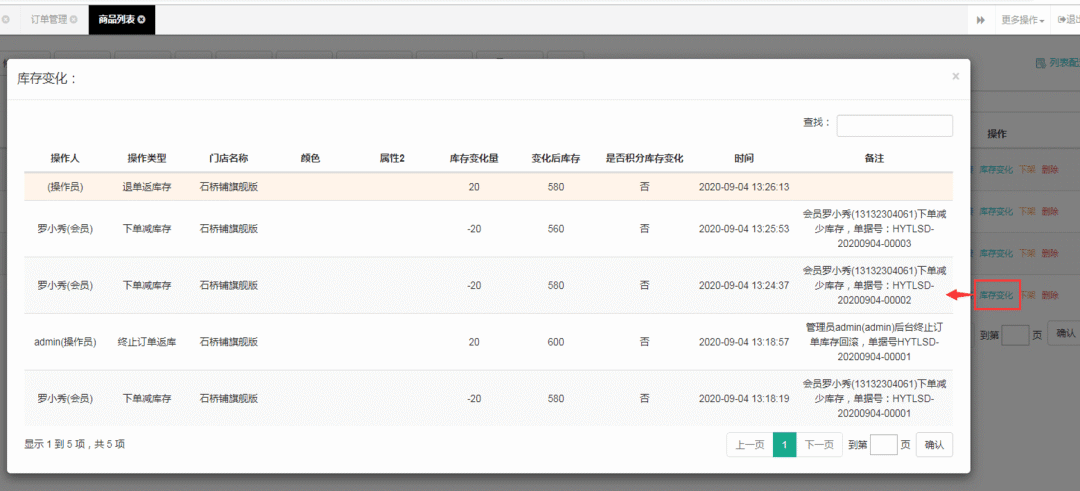The height and width of the screenshot is (491, 1080).
Task: Click the dialog's page number jump field
Action: click(883, 445)
